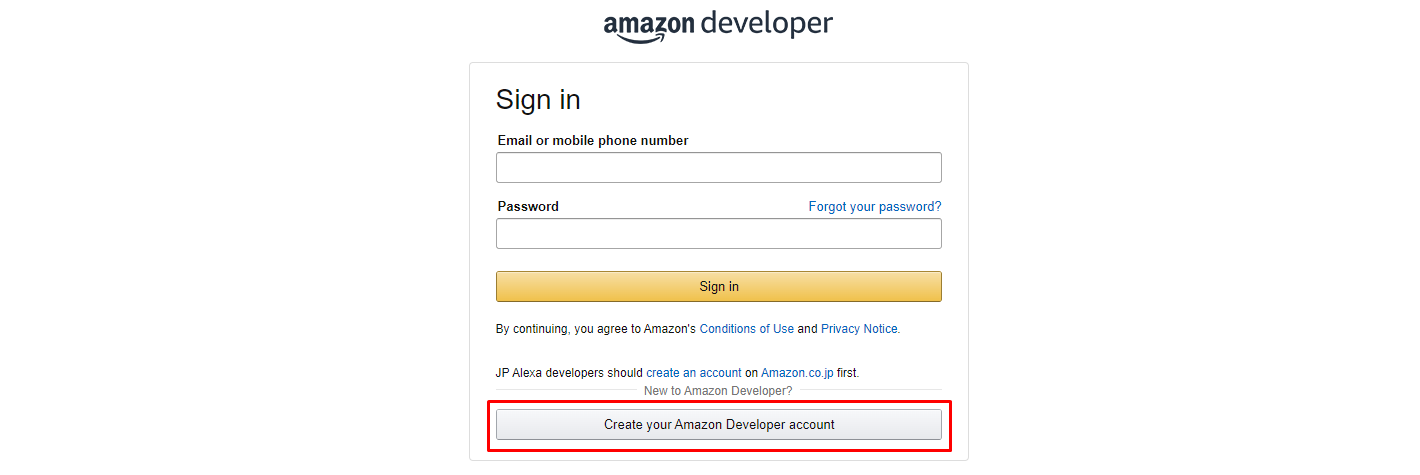Visit the Amazon.co.jp link
This screenshot has width=1420, height=475.
click(x=797, y=373)
